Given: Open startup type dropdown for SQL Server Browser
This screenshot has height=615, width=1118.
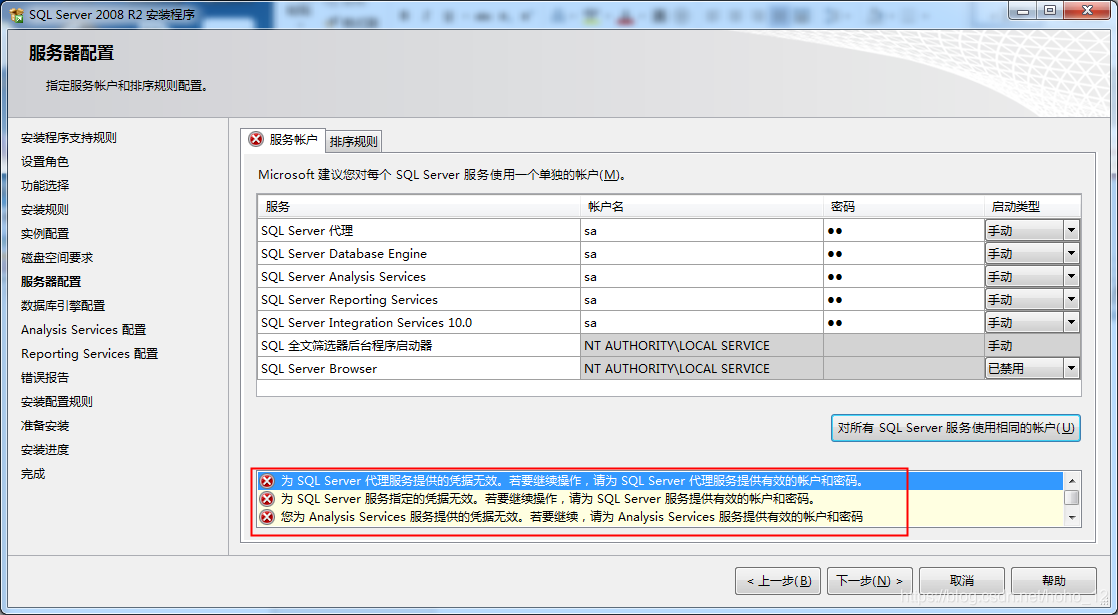Looking at the screenshot, I should click(x=1071, y=368).
